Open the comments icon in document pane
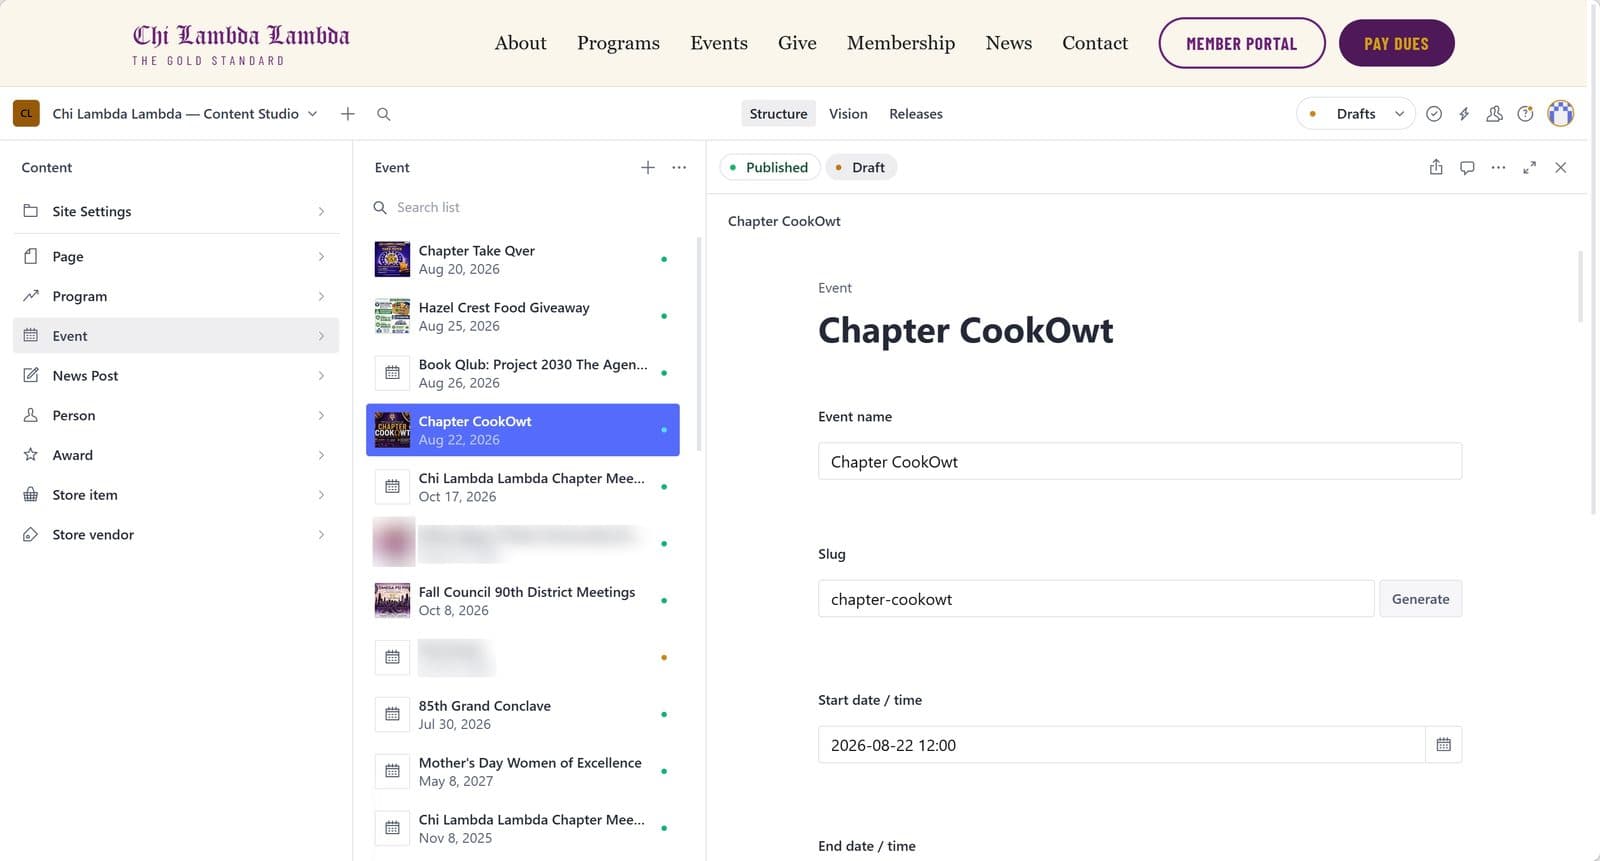 [1467, 167]
